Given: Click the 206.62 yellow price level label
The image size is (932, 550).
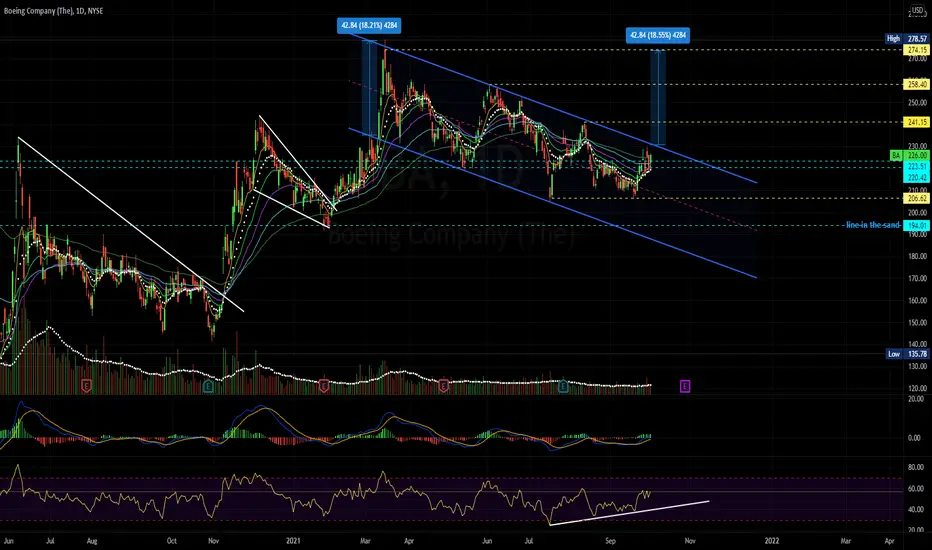Looking at the screenshot, I should (916, 198).
